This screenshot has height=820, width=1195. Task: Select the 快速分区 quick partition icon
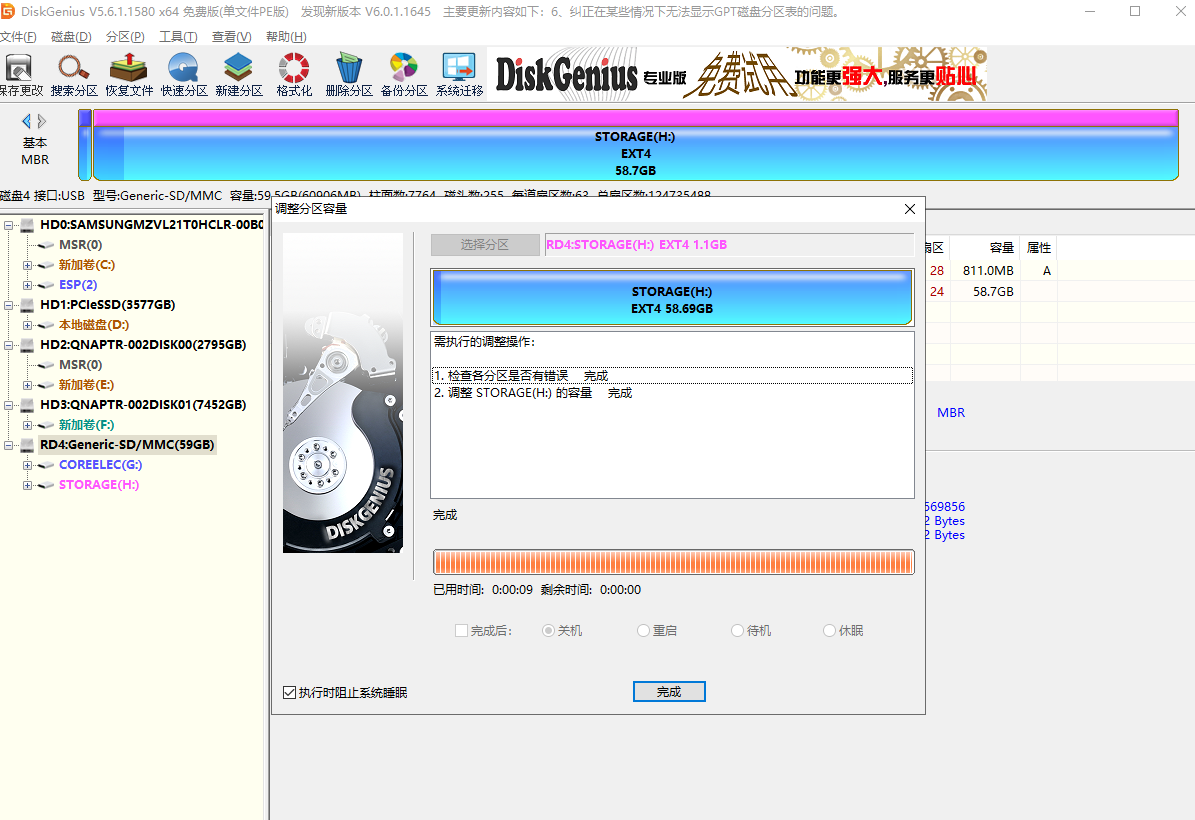pyautogui.click(x=184, y=75)
